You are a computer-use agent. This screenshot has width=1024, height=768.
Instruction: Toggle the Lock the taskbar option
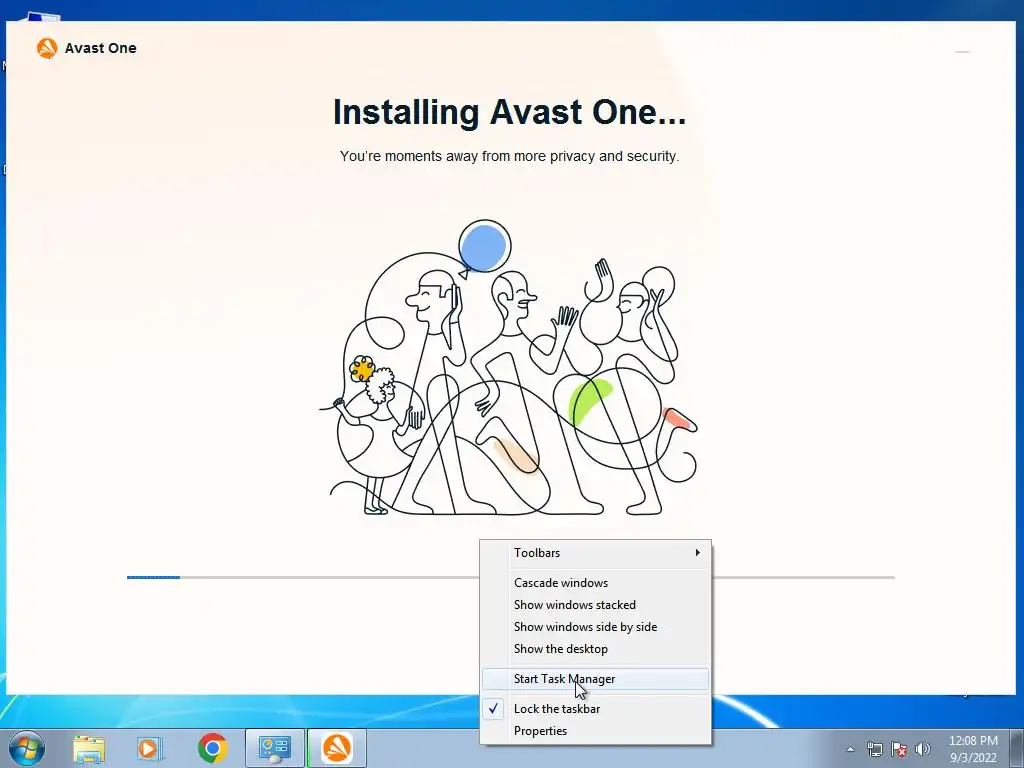(x=596, y=709)
